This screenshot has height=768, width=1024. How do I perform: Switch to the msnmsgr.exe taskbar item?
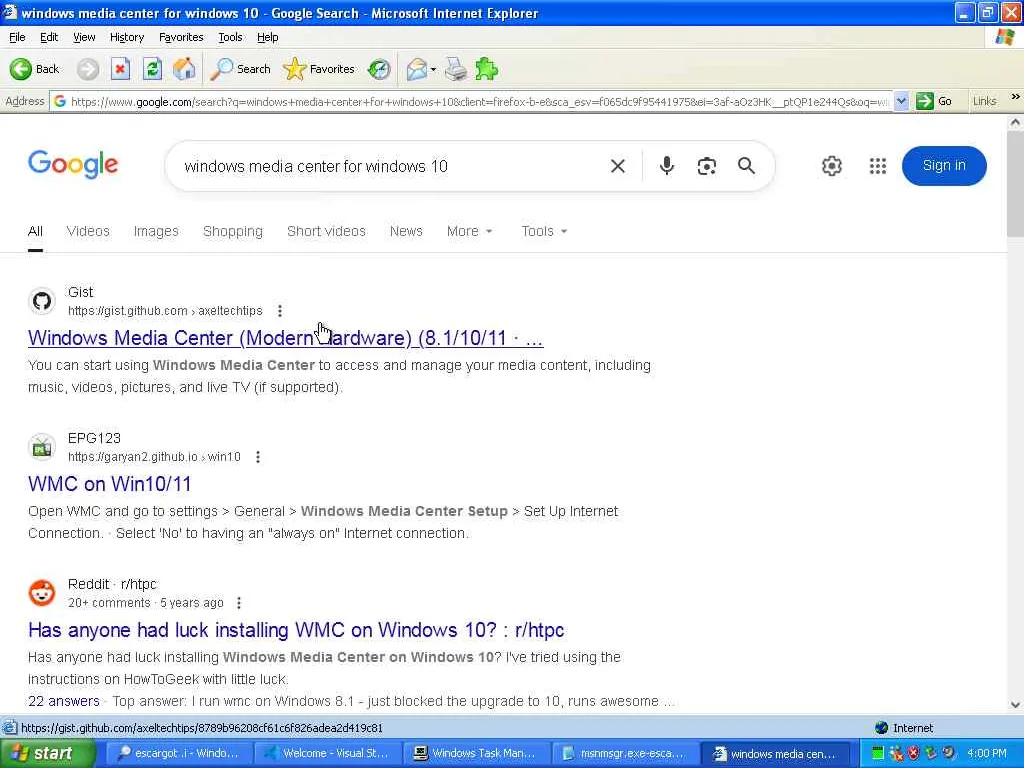[624, 754]
